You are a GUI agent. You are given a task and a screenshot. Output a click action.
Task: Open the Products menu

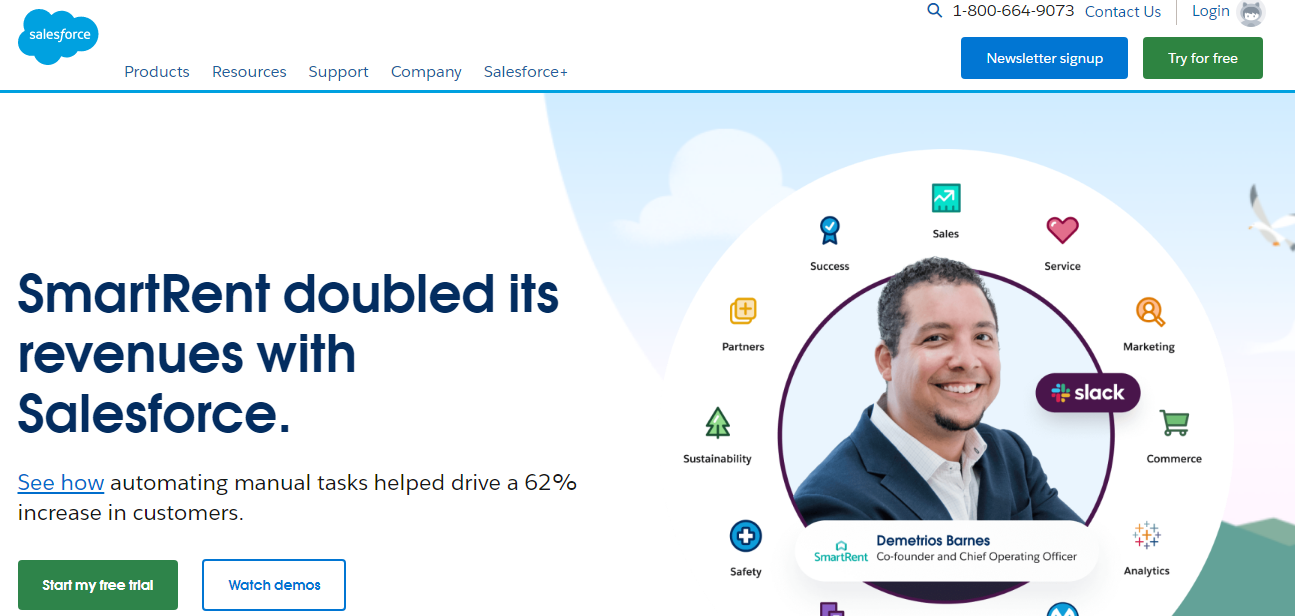157,72
